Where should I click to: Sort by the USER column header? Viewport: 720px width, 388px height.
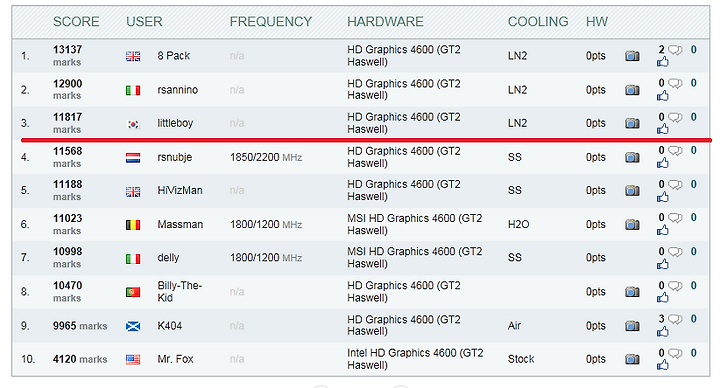tap(144, 22)
